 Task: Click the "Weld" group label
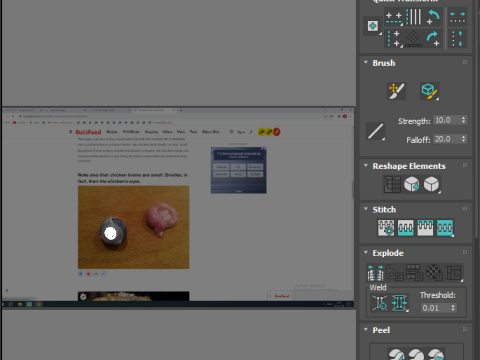pyautogui.click(x=378, y=287)
